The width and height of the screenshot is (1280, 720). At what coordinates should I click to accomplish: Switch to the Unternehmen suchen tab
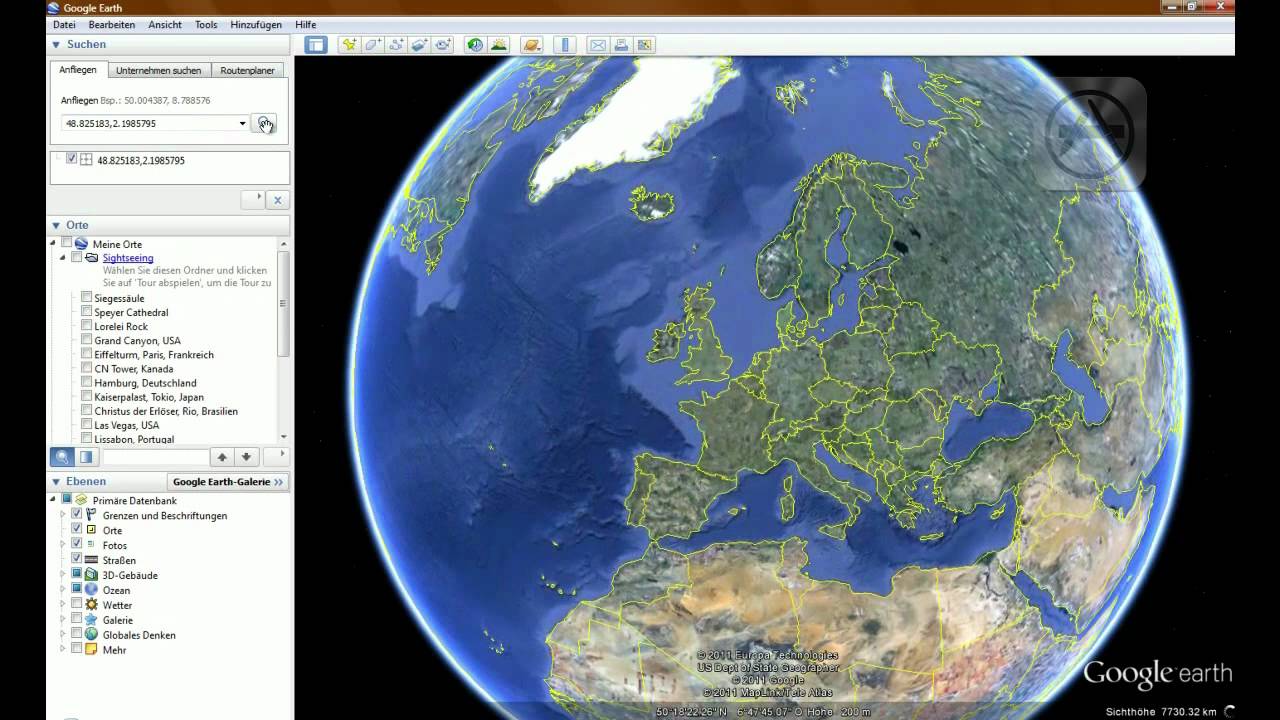tap(158, 70)
